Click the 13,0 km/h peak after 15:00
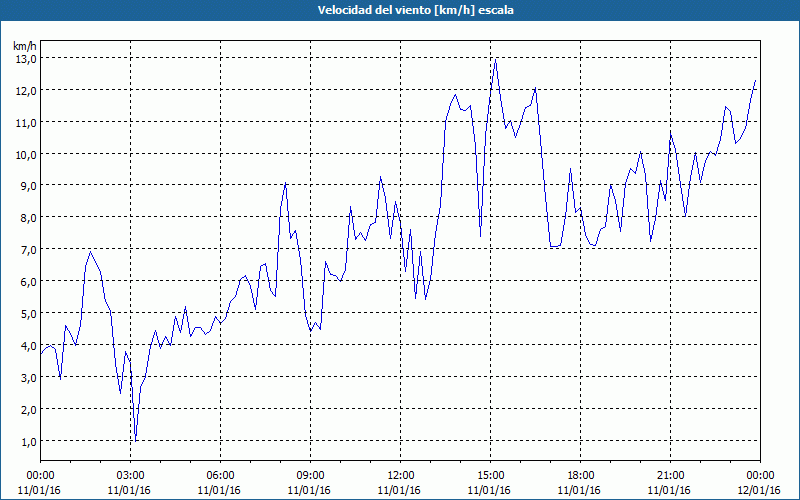 [495, 59]
